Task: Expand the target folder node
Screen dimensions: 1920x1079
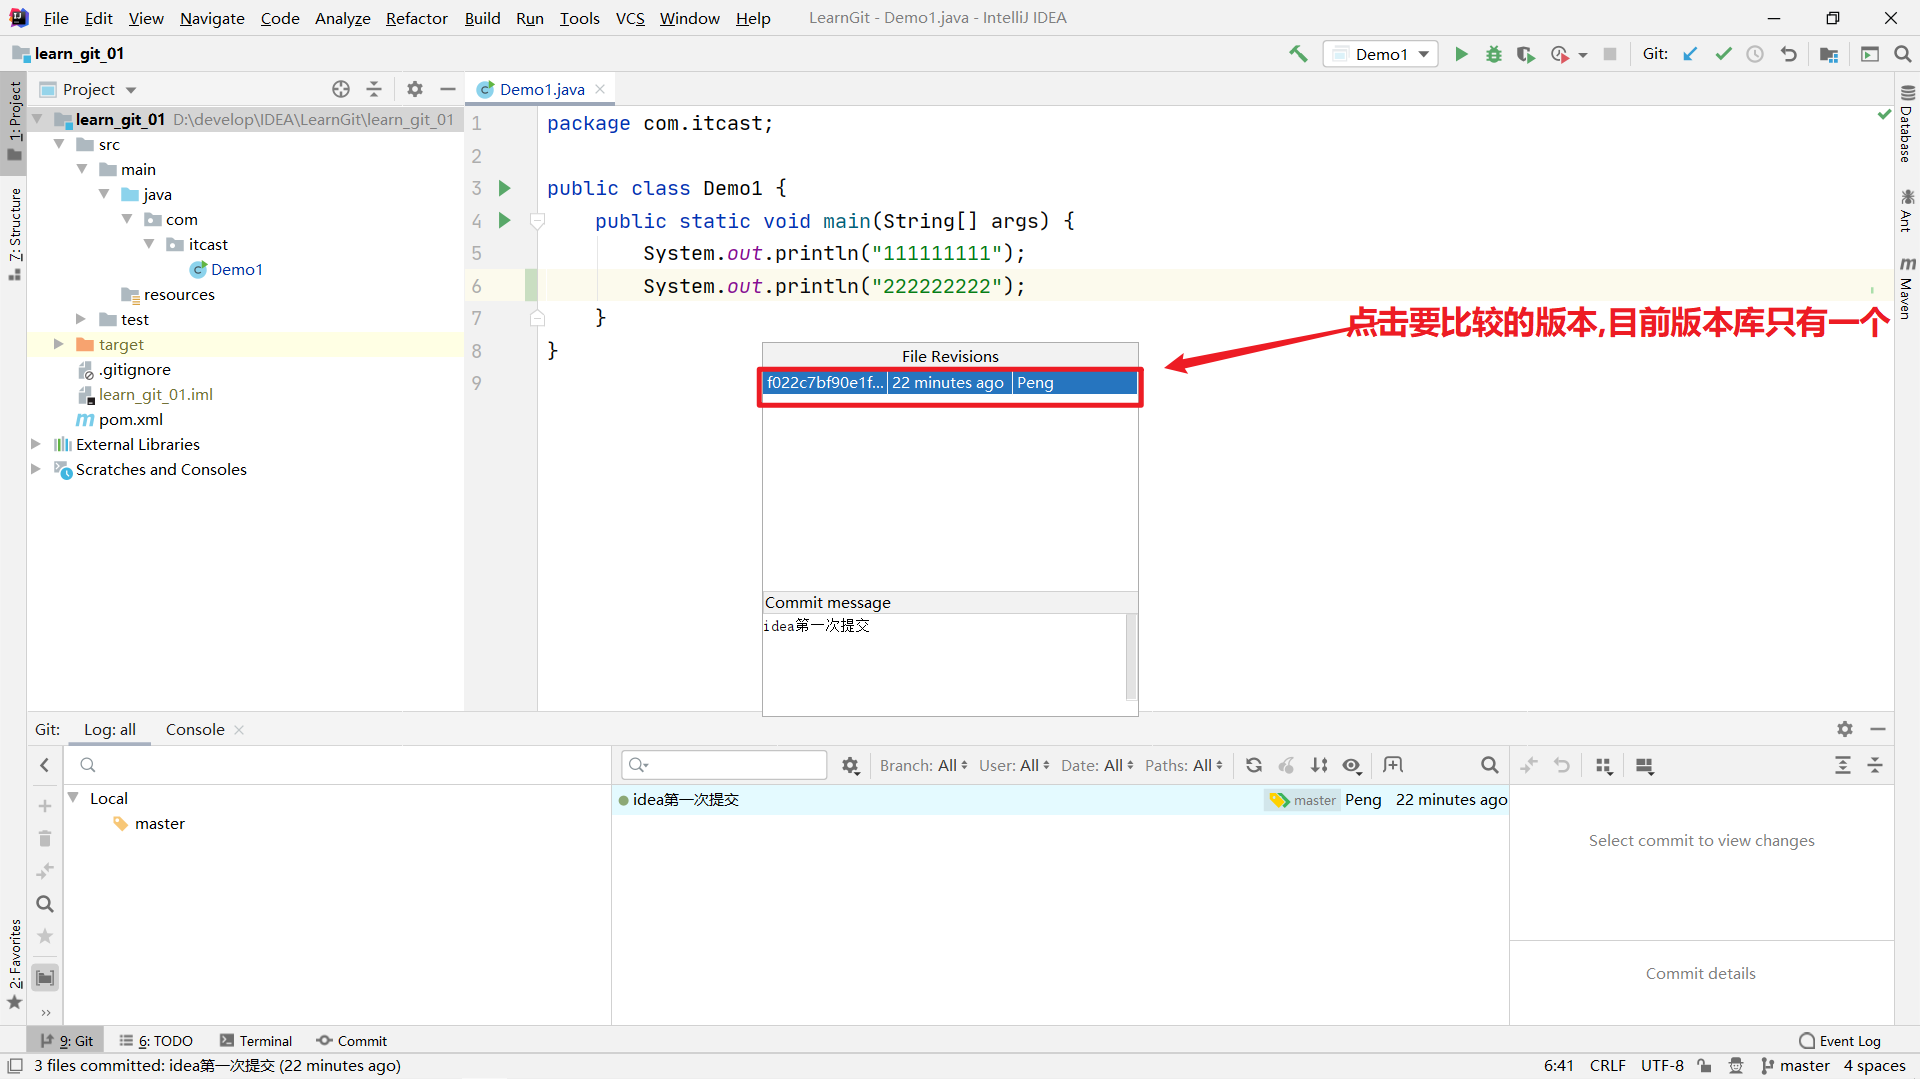Action: pos(58,344)
